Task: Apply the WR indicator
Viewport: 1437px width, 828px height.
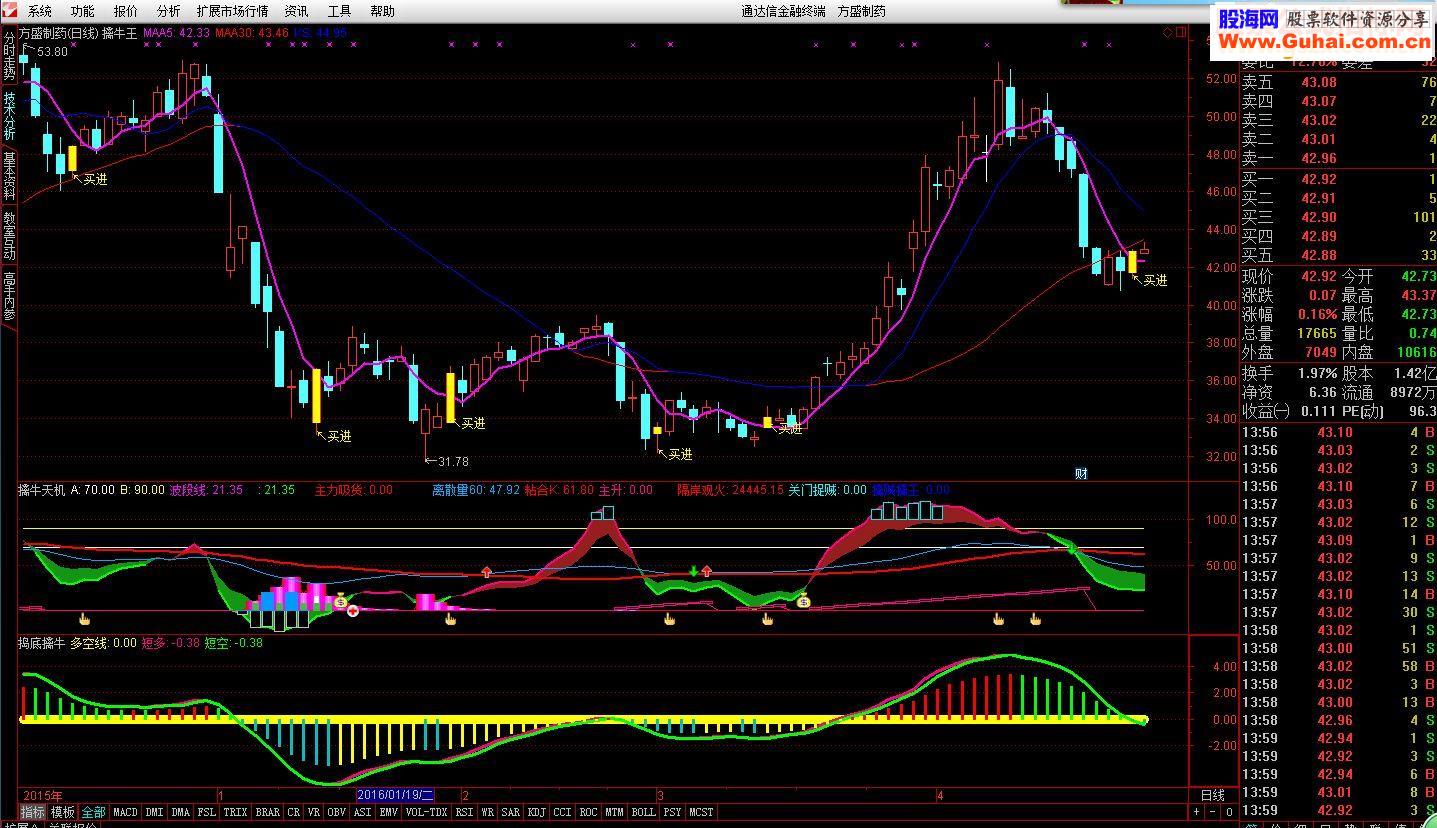Action: pyautogui.click(x=488, y=812)
